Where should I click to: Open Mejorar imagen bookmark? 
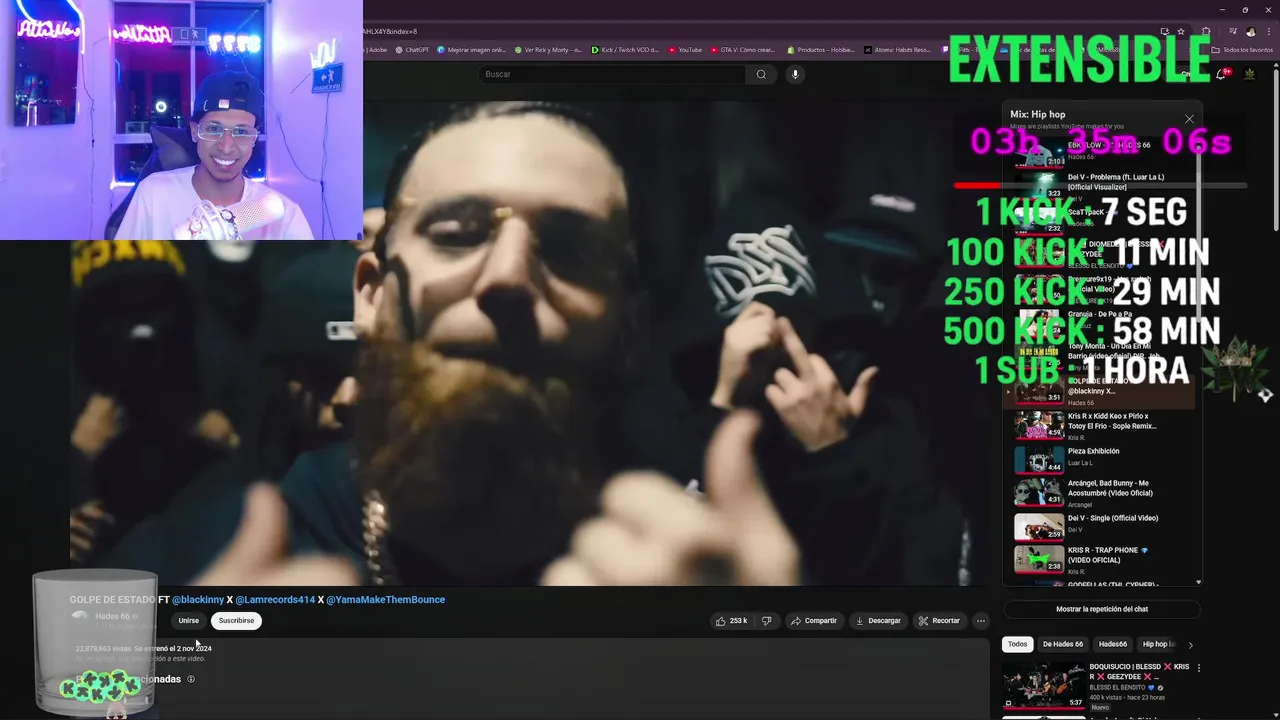473,49
